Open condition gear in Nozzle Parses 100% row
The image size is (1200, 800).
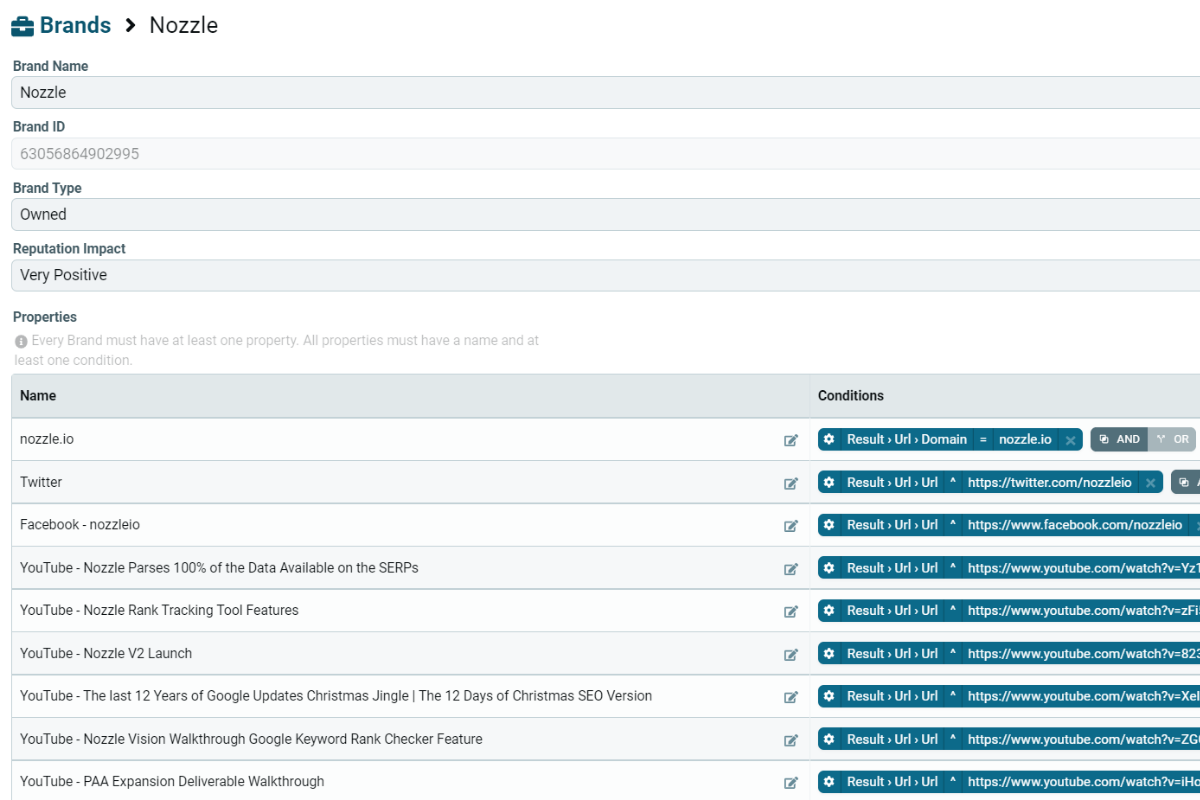(x=829, y=568)
